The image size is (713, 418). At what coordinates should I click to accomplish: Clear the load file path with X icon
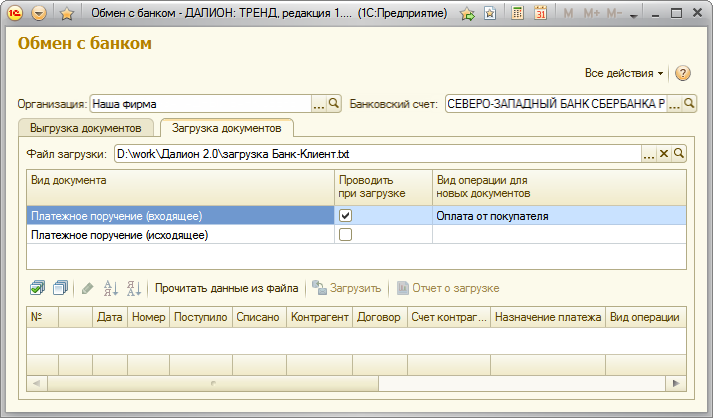coord(664,154)
